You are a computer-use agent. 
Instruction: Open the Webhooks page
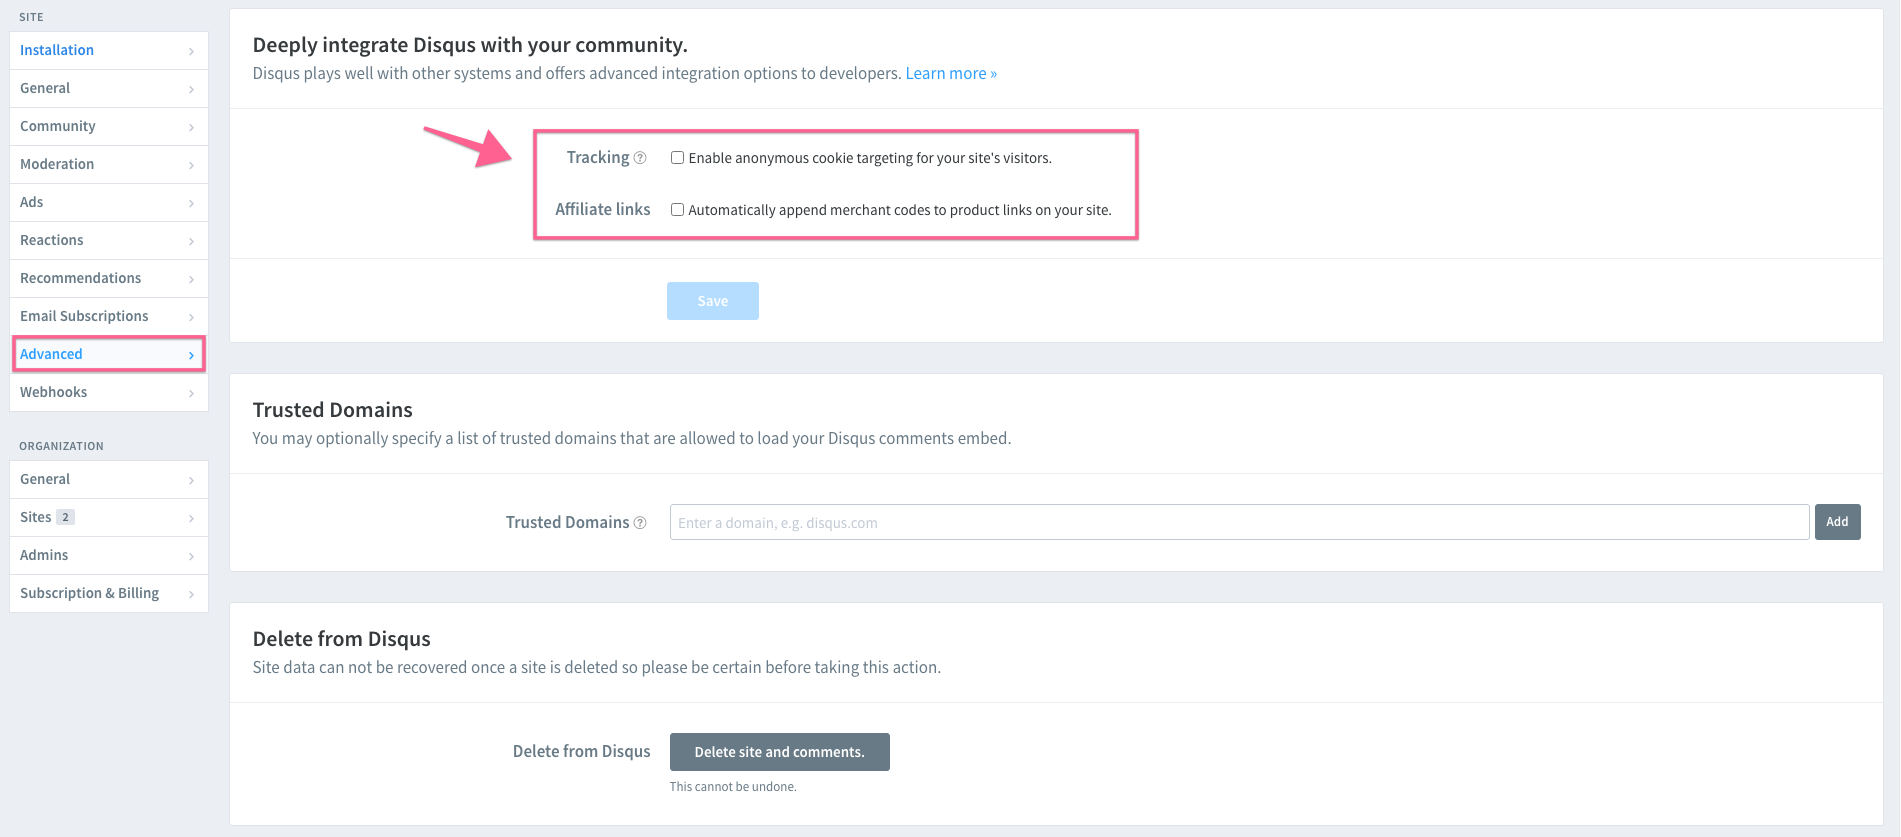[x=109, y=392]
